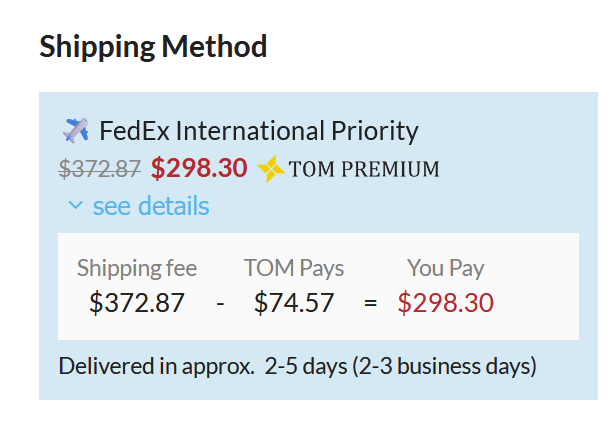Click the bold red $298.30 discounted price
609x435 pixels.
pos(199,168)
